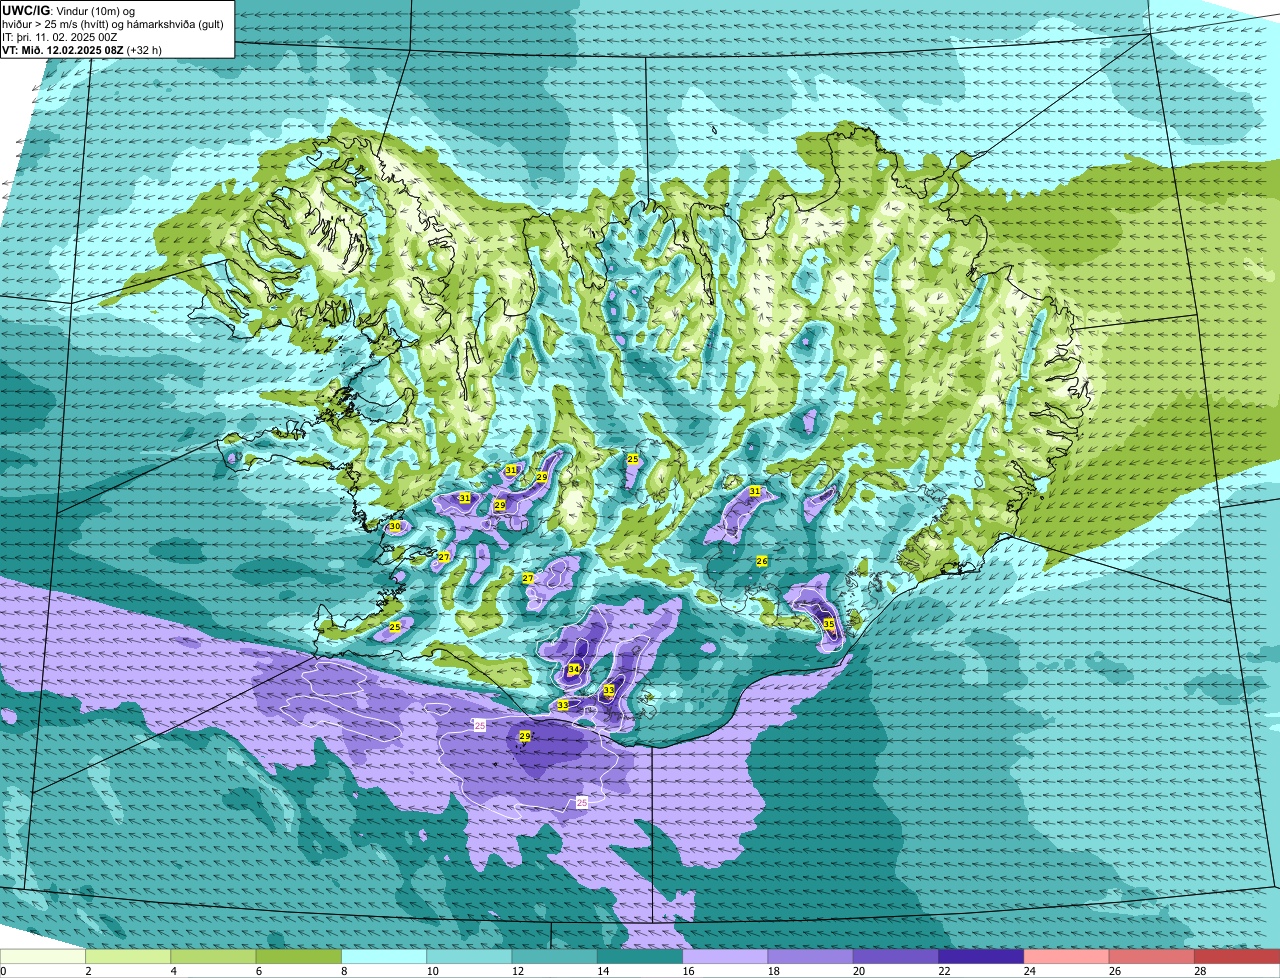Select the 10–12 m/s legend color swatch
Viewport: 1280px width, 978px height.
tap(469, 956)
